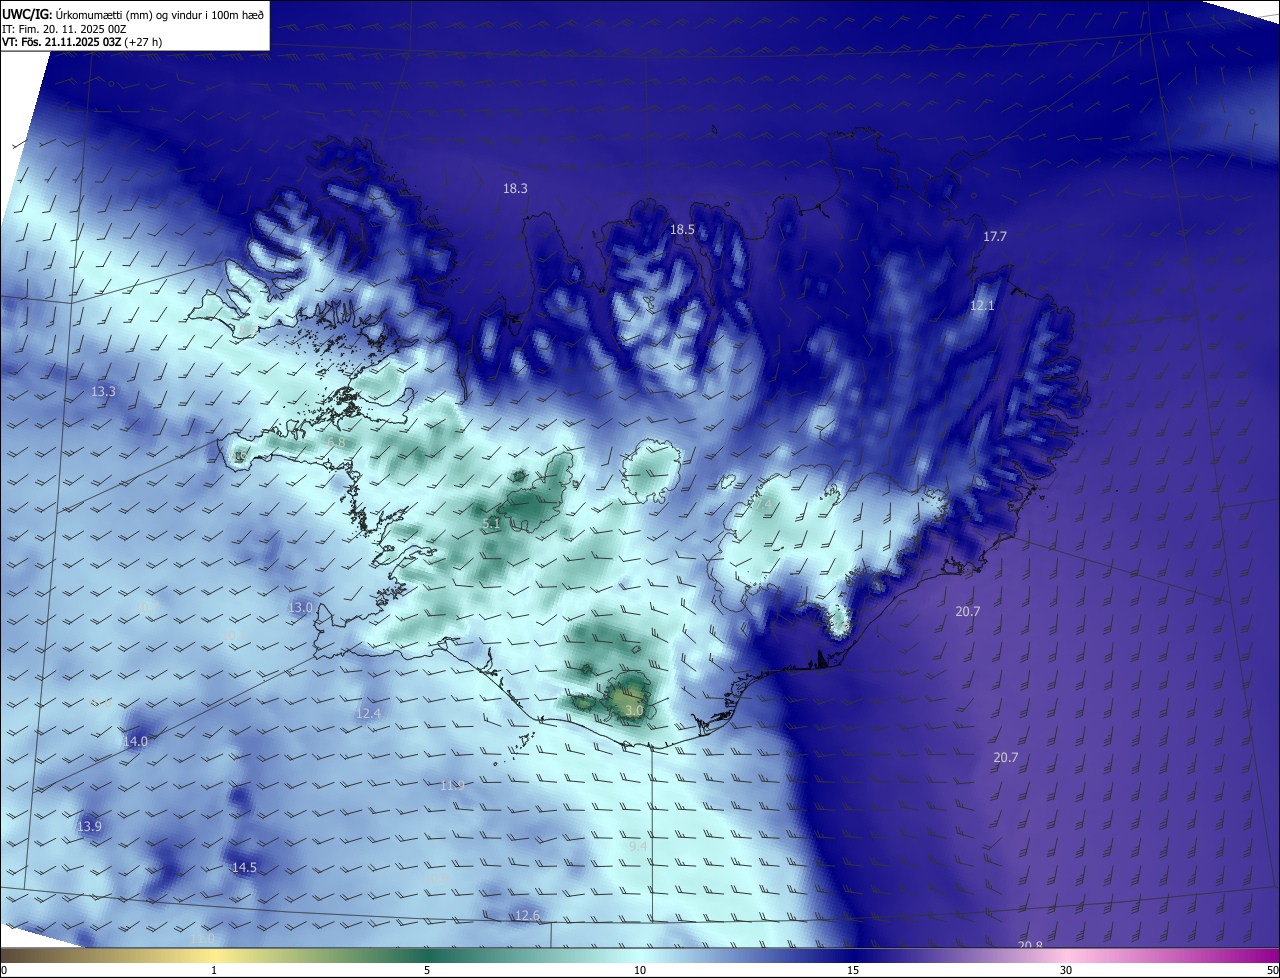1280x978 pixels.
Task: Click the 20.8 value label
Action: coord(1030,944)
